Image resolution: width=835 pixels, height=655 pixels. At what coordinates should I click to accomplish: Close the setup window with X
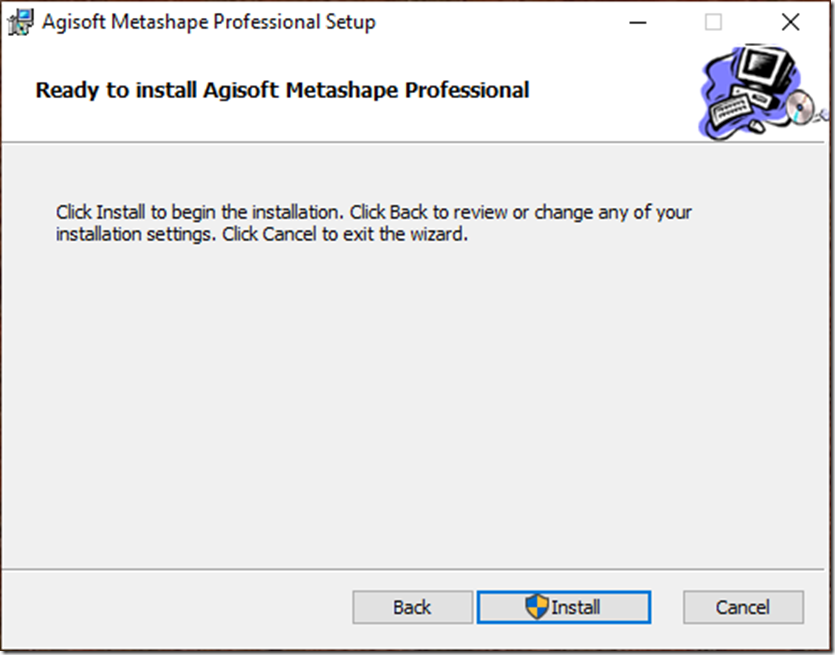click(790, 22)
